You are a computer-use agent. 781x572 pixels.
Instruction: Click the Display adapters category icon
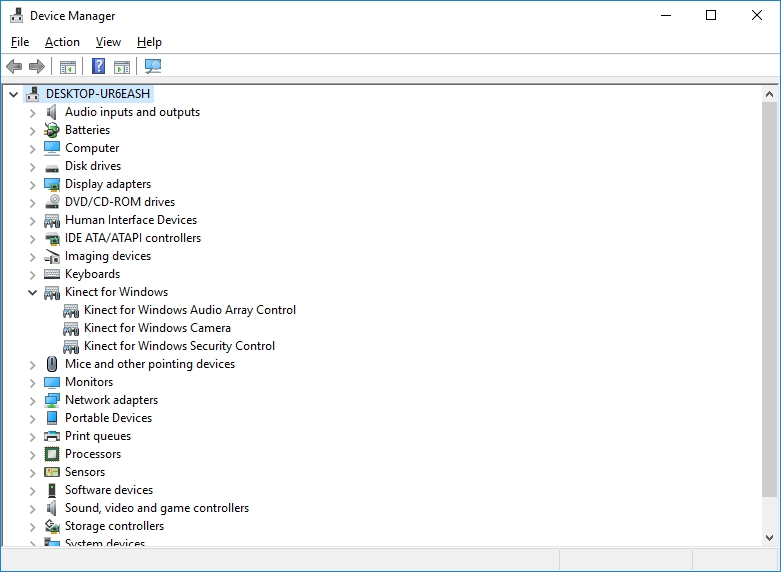click(52, 184)
